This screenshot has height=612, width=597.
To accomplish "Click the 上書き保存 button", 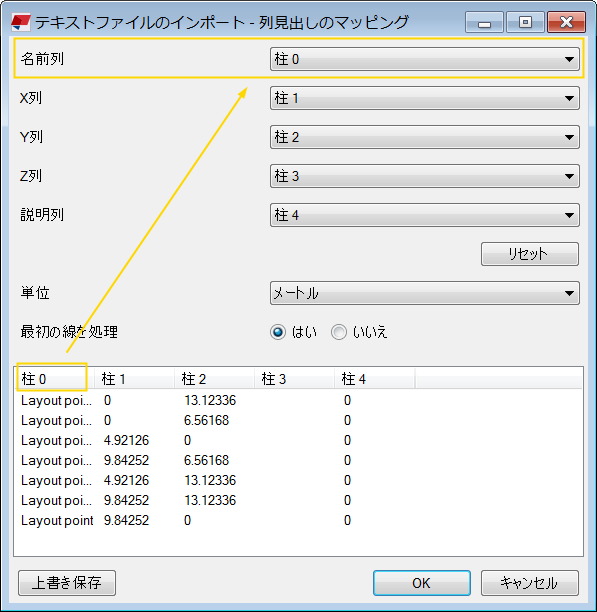I will (67, 583).
